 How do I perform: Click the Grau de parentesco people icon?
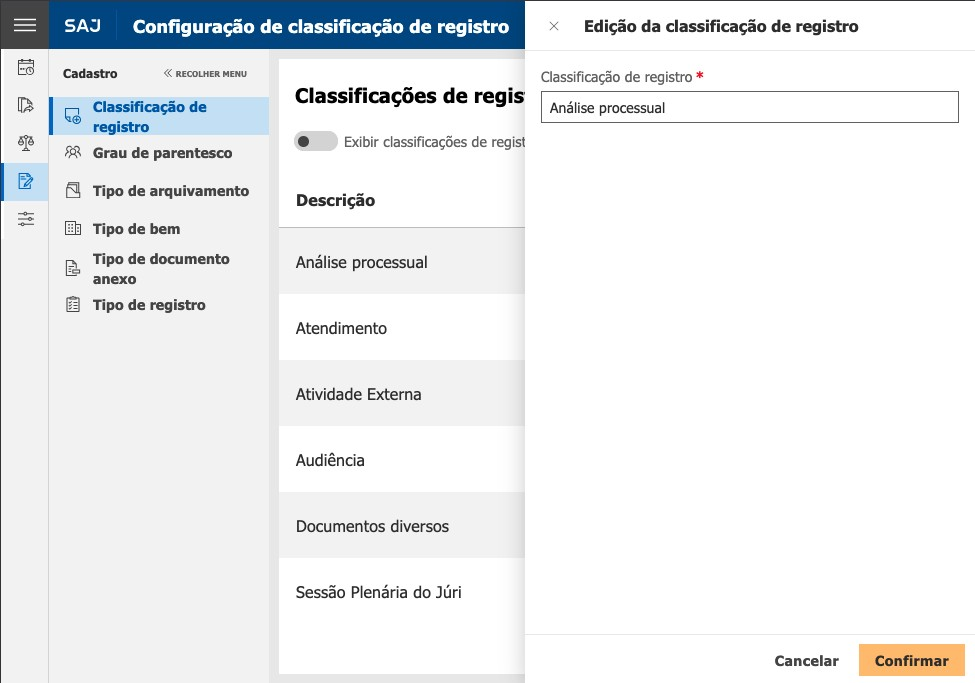tap(73, 152)
